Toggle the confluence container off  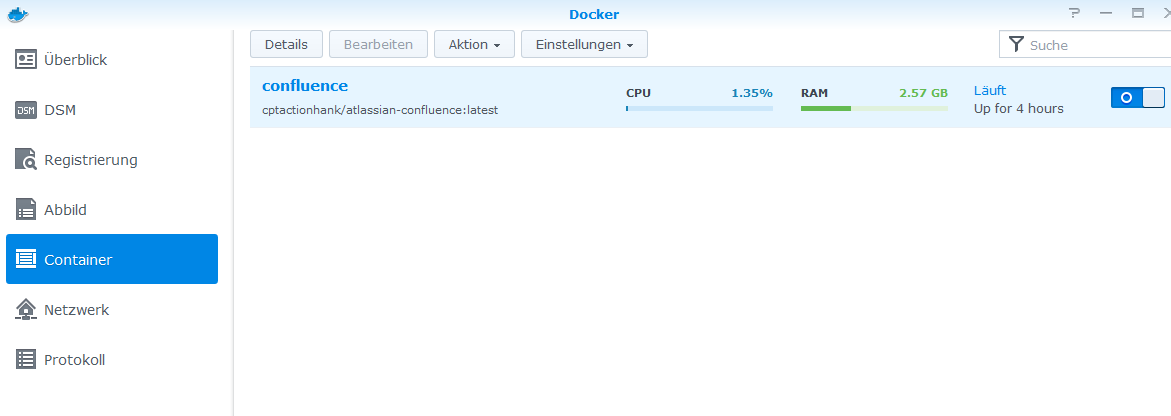pos(1137,97)
